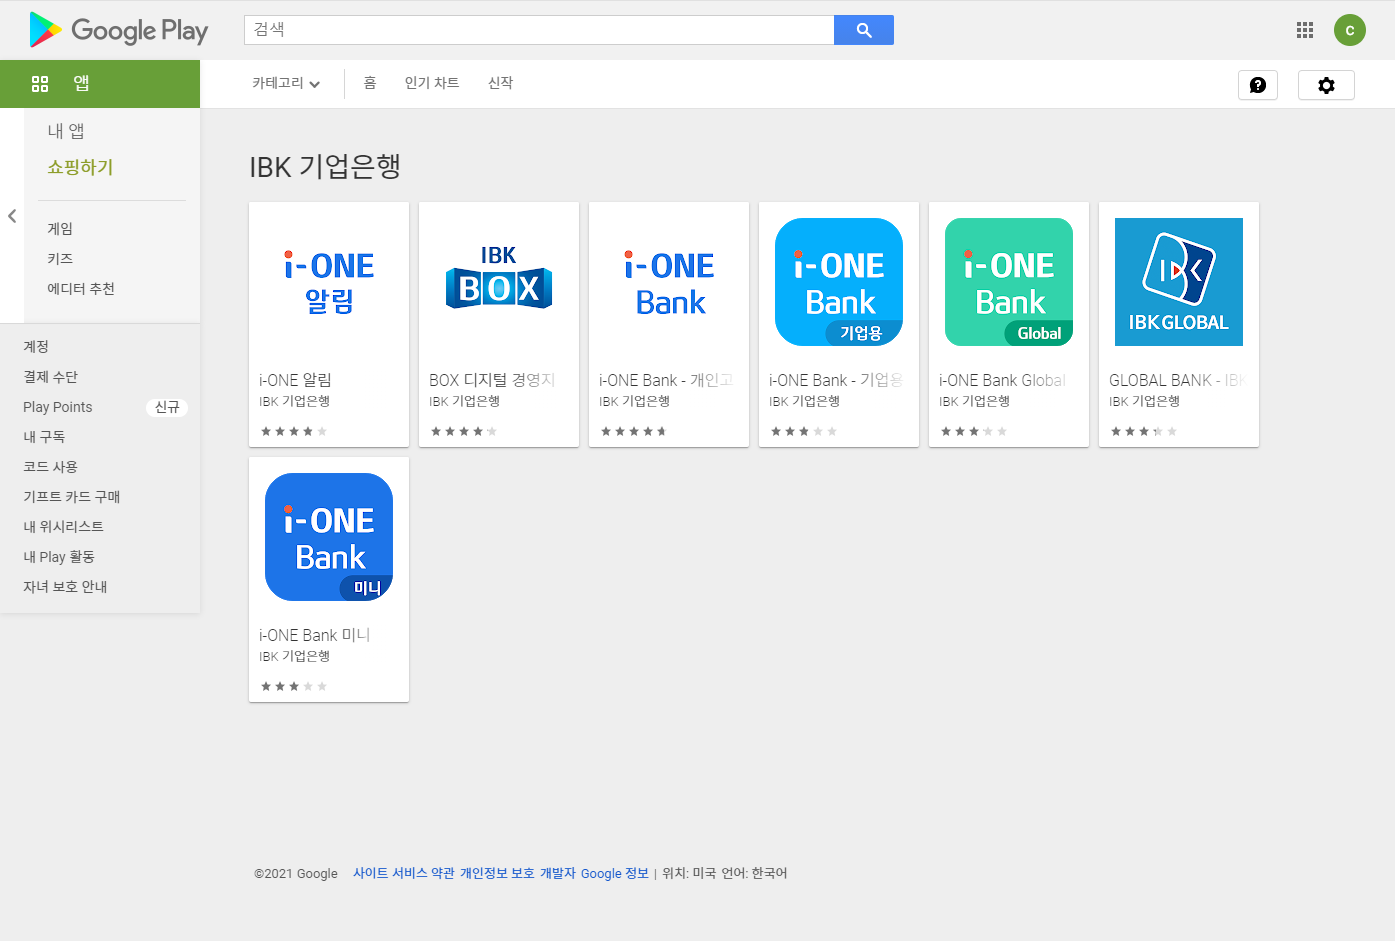Screen dimensions: 1395x941
Task: Click the blue search magnifier button
Action: point(864,30)
